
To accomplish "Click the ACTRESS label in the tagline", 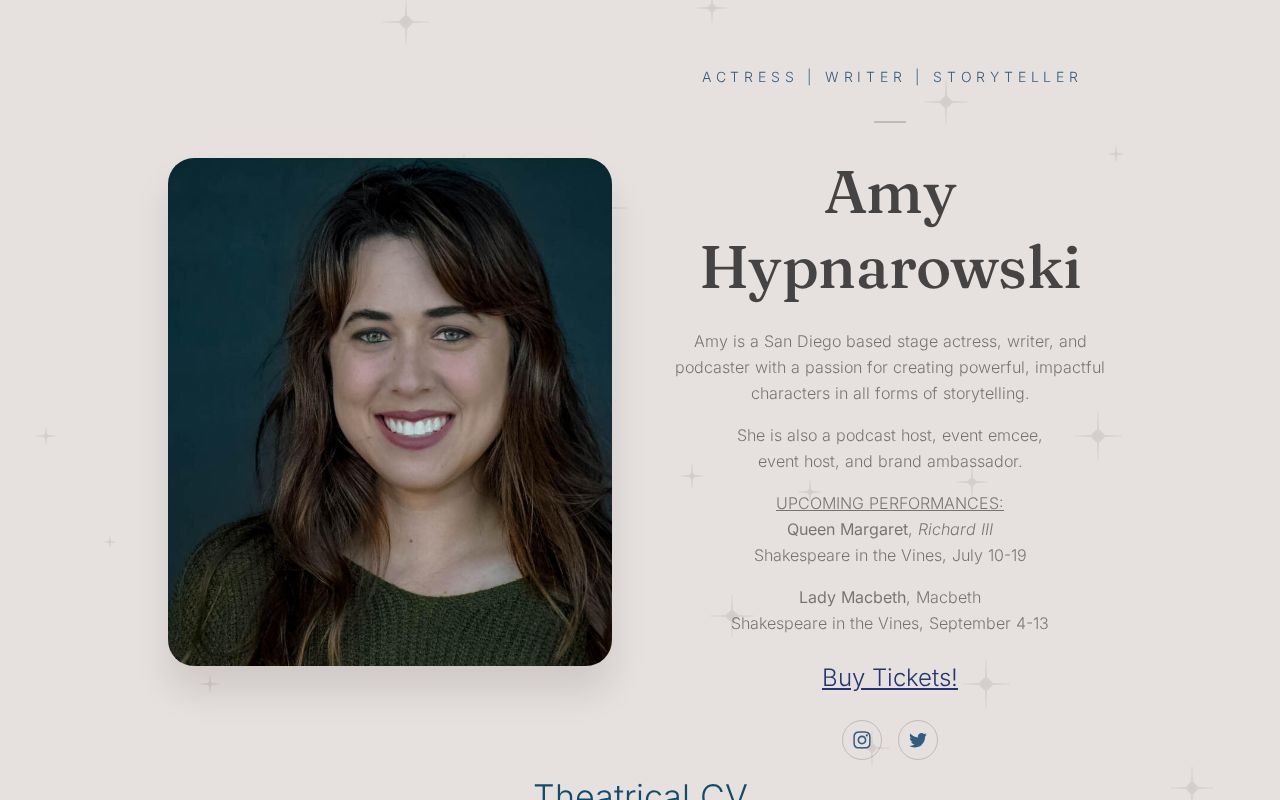I will pos(749,77).
